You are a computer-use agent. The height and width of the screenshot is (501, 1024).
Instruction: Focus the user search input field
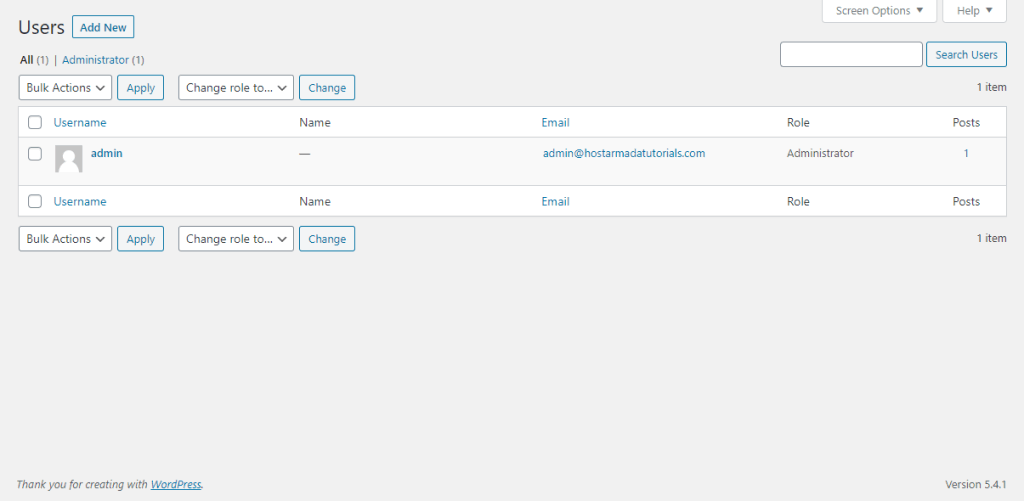click(851, 55)
